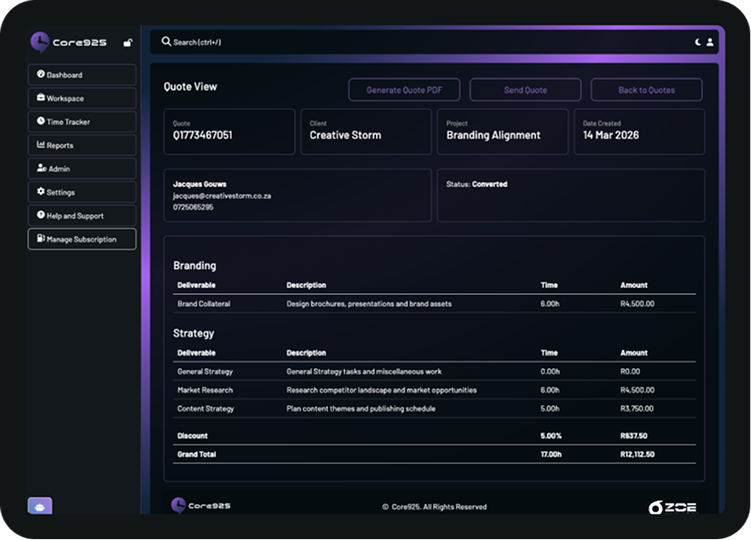
Task: Open the Dashboard menu item
Action: (82, 75)
